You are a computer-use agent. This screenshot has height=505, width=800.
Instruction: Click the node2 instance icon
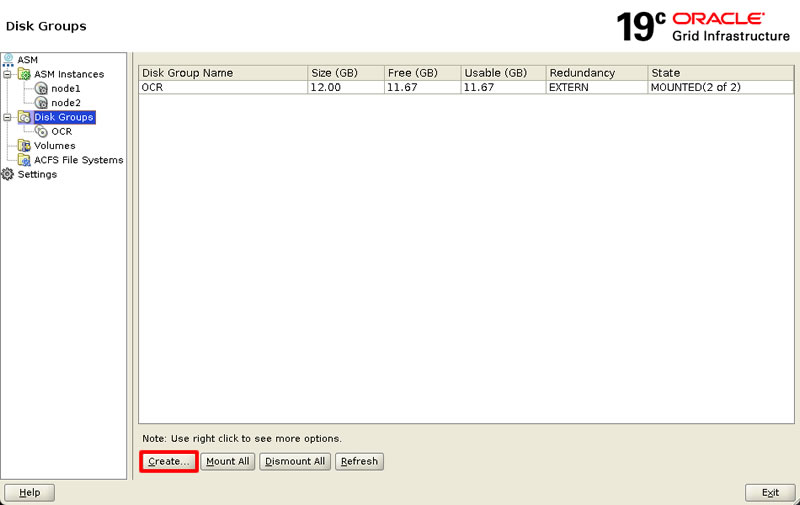click(x=41, y=103)
